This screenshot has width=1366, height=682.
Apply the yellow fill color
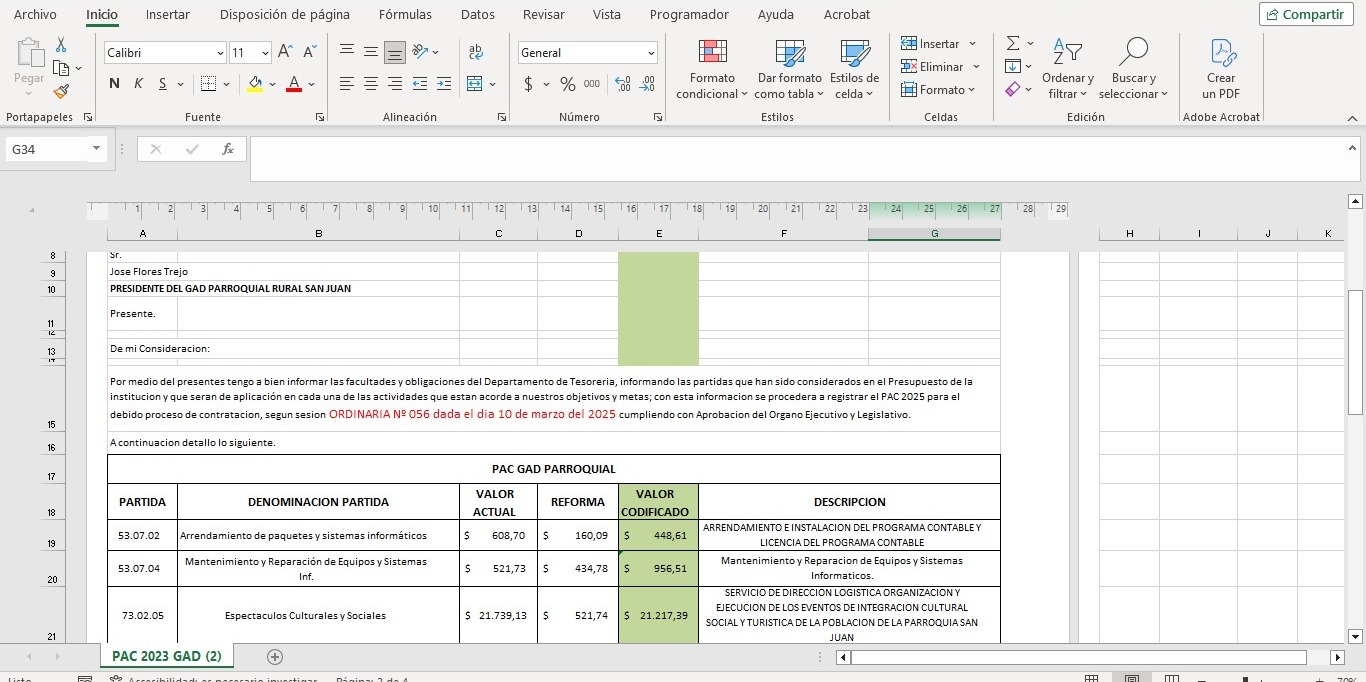(255, 84)
